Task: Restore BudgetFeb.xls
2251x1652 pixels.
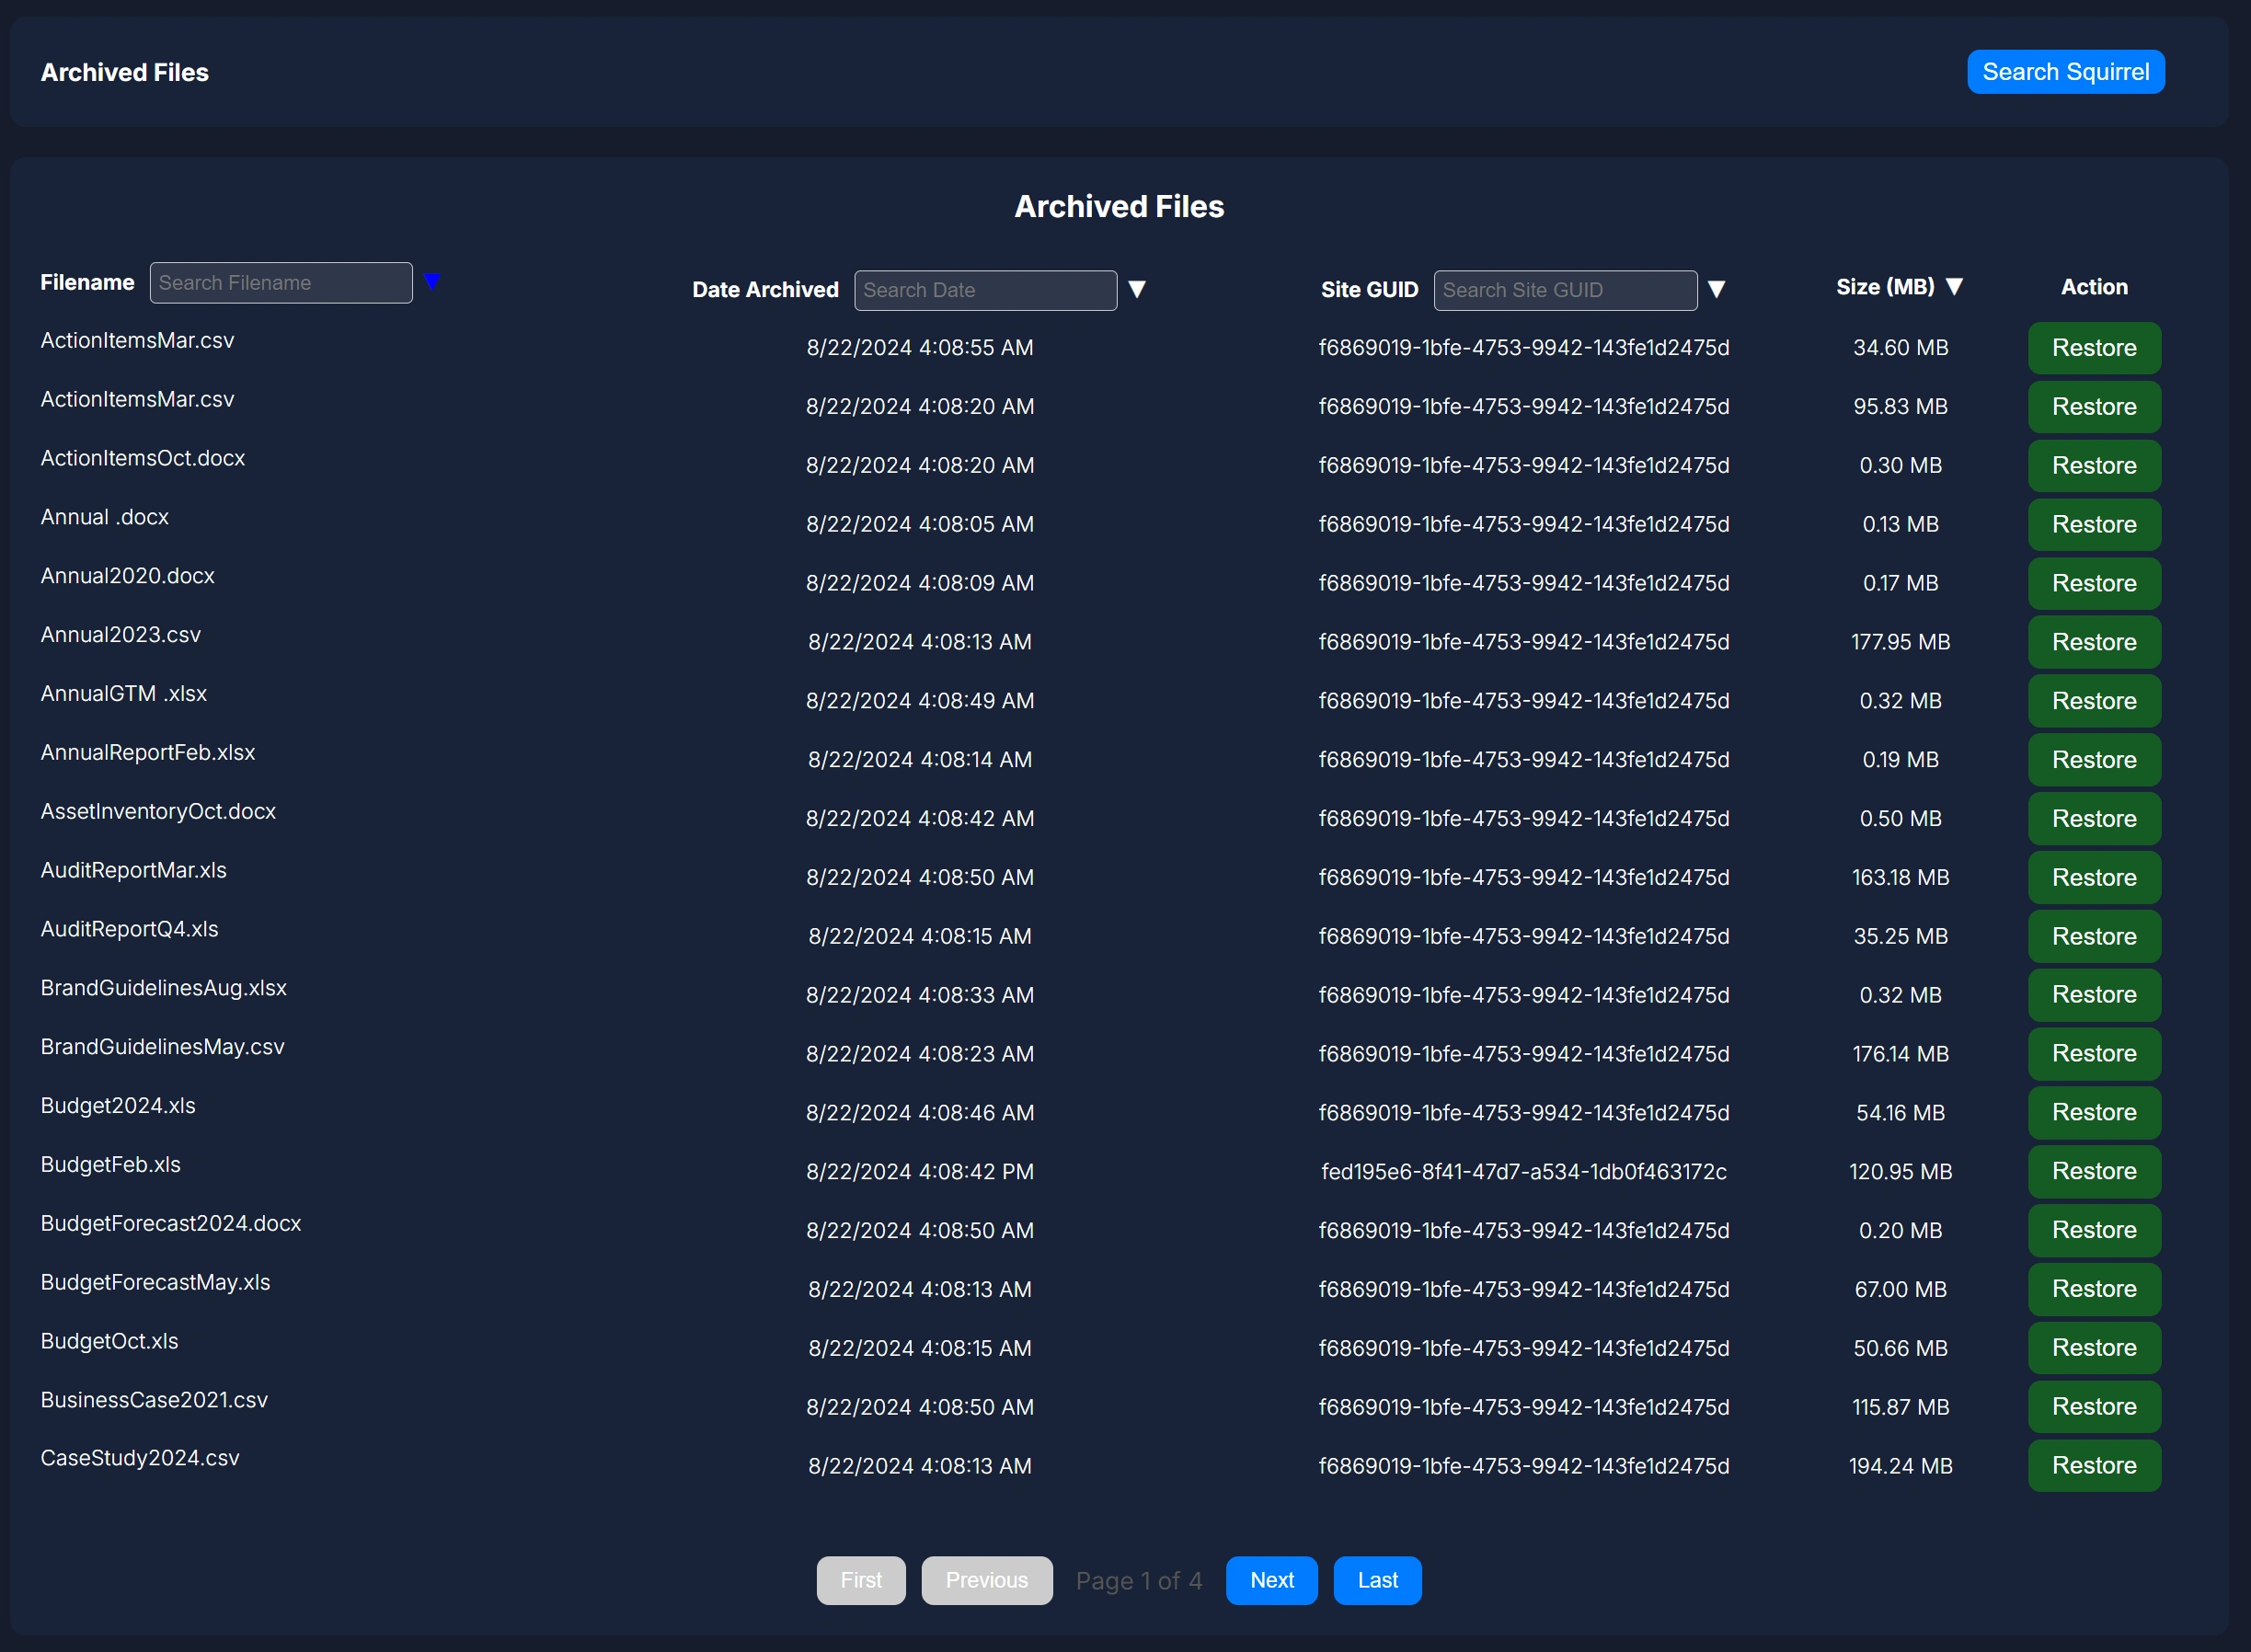Action: (2093, 1171)
